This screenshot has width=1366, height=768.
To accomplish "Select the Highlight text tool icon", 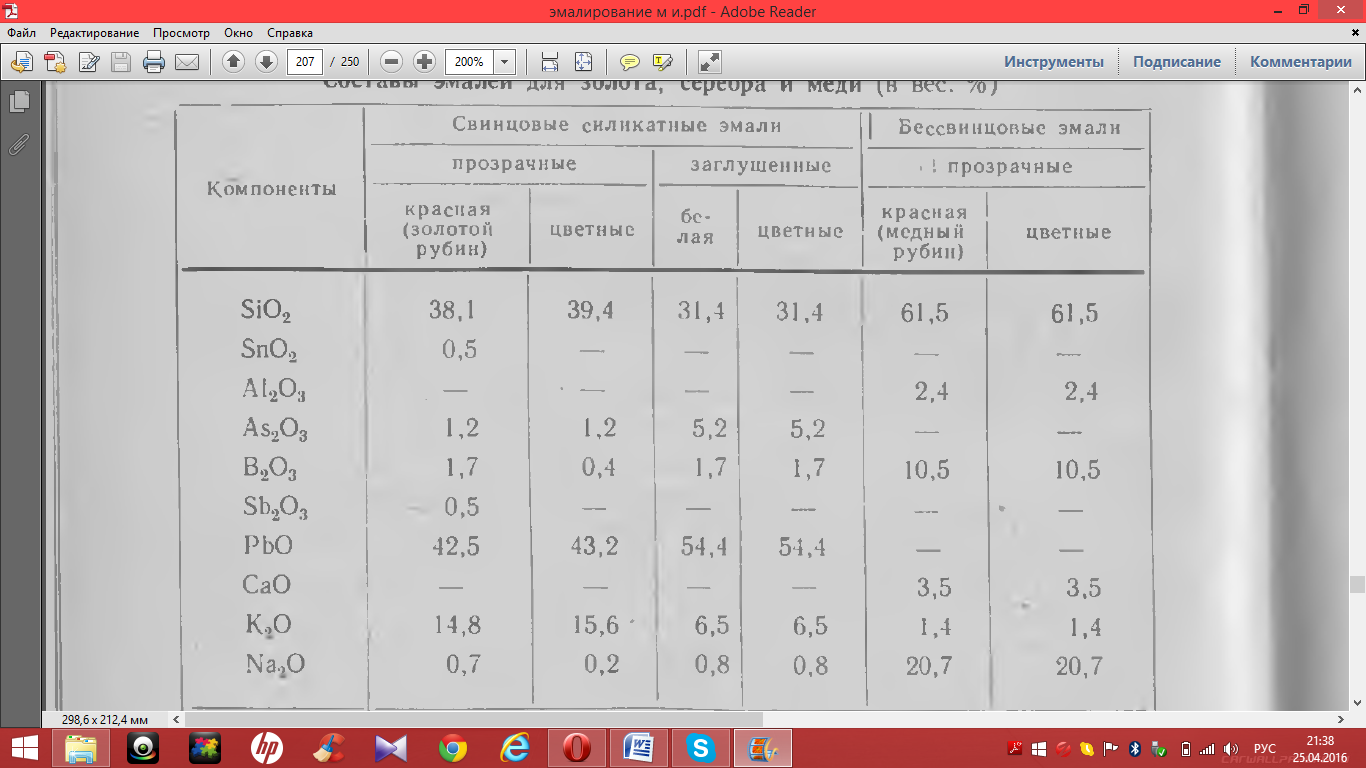I will [662, 62].
